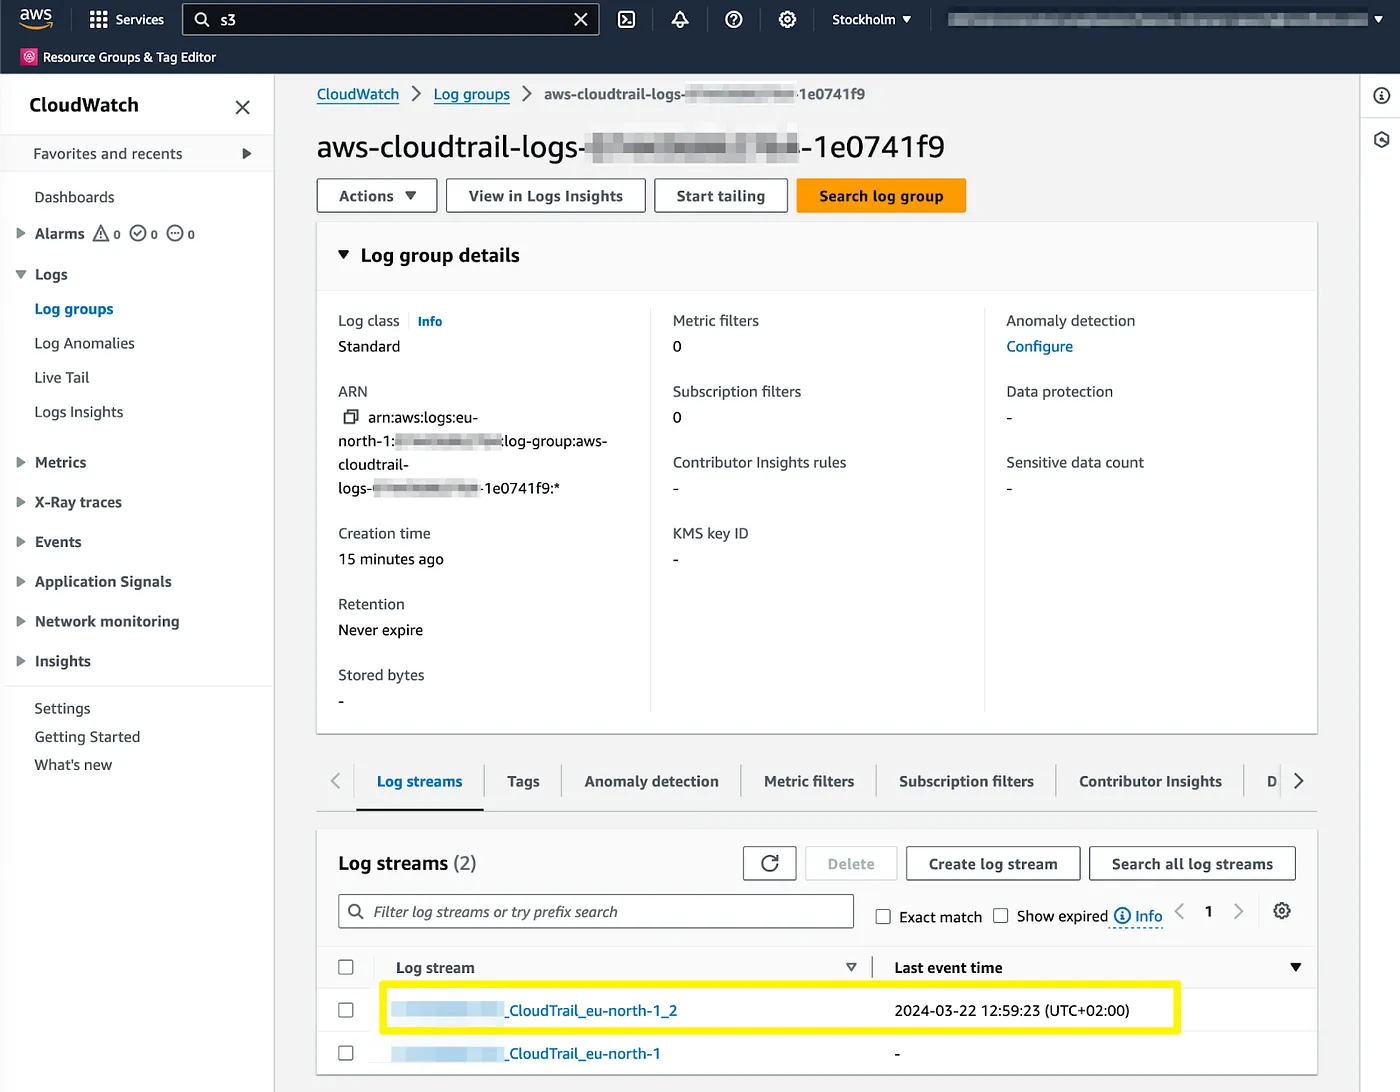Select the CloudTrail_eu-north-1 stream checkbox

[x=346, y=1053]
